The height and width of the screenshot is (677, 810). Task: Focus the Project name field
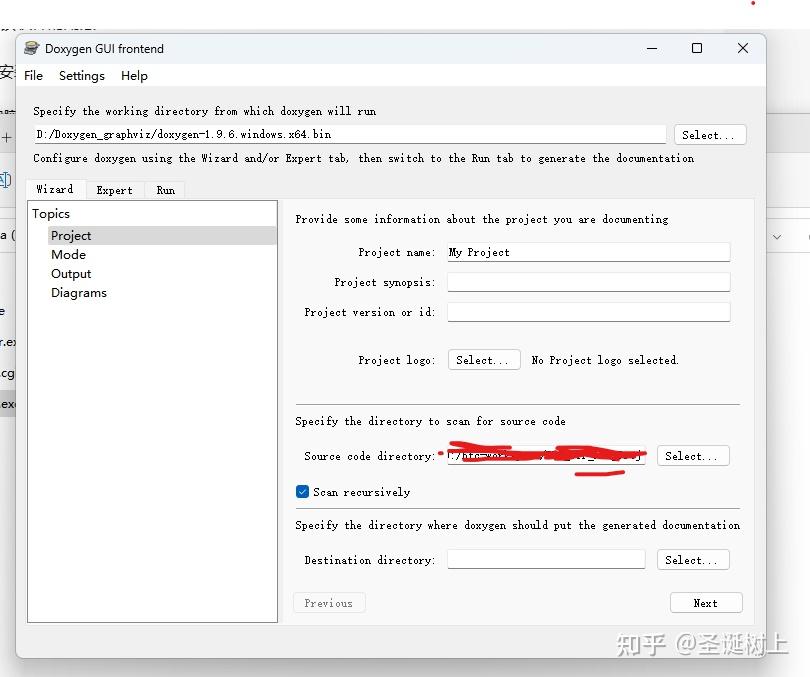(588, 252)
